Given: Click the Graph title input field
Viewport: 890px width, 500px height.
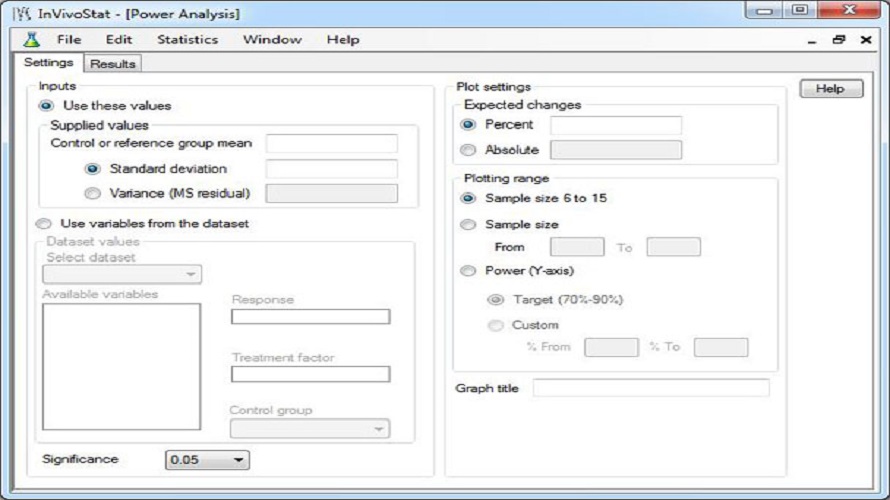Looking at the screenshot, I should point(651,388).
